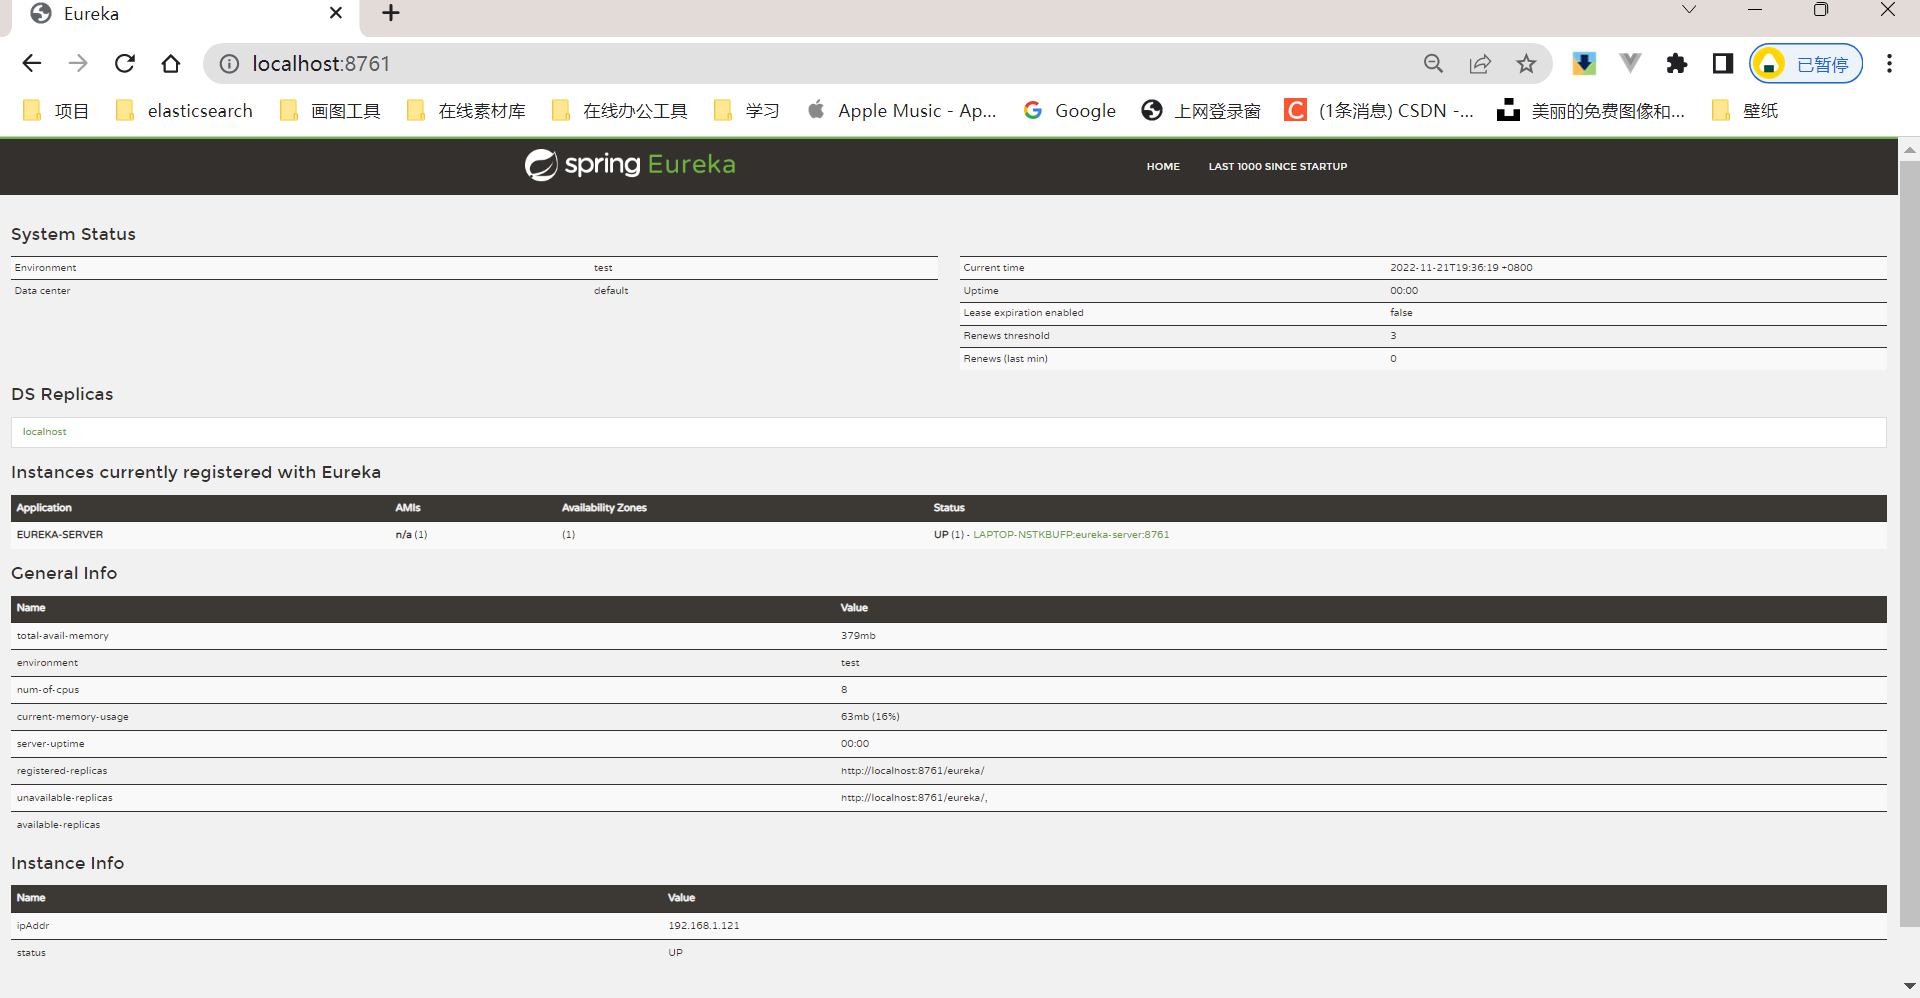Open the blue download extension icon
Screen dimensions: 1920x998
click(1584, 64)
